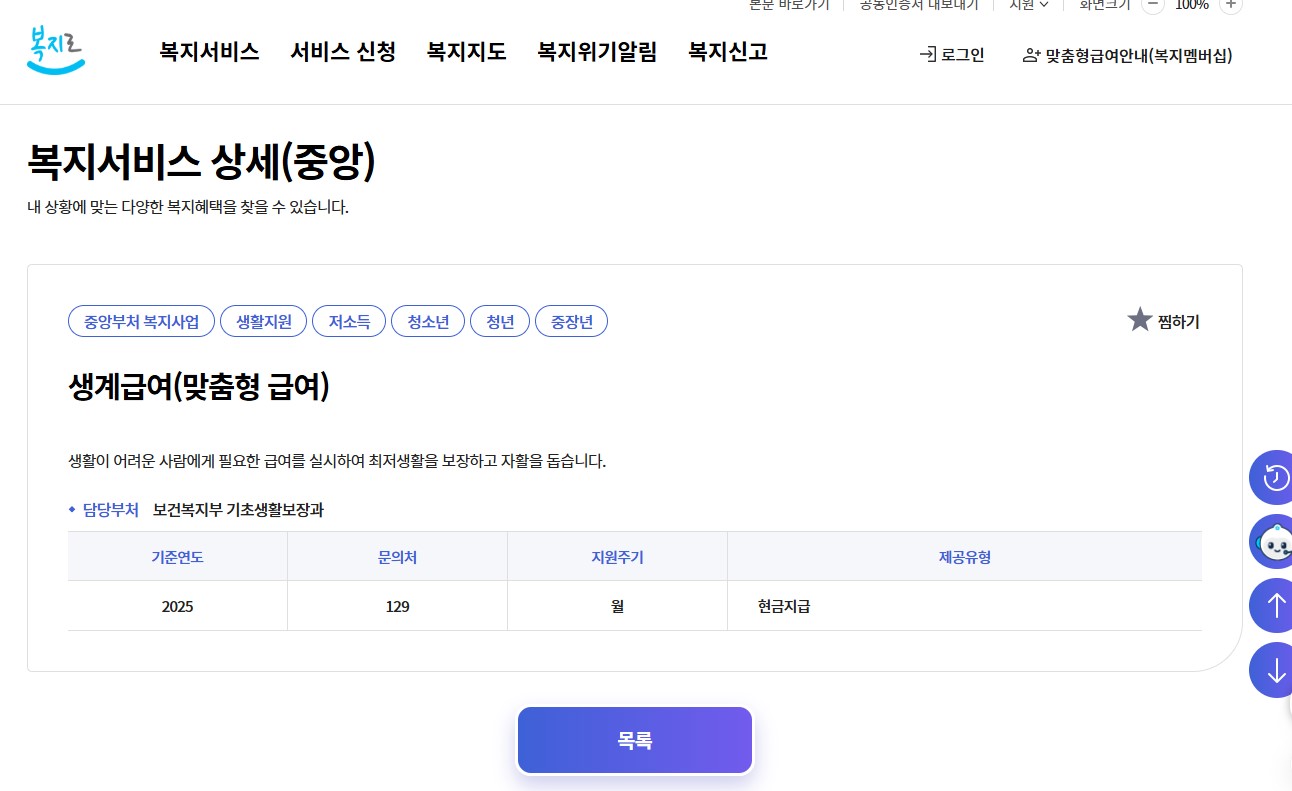
Task: Click the 본문 바로가기 skip link
Action: (x=789, y=5)
